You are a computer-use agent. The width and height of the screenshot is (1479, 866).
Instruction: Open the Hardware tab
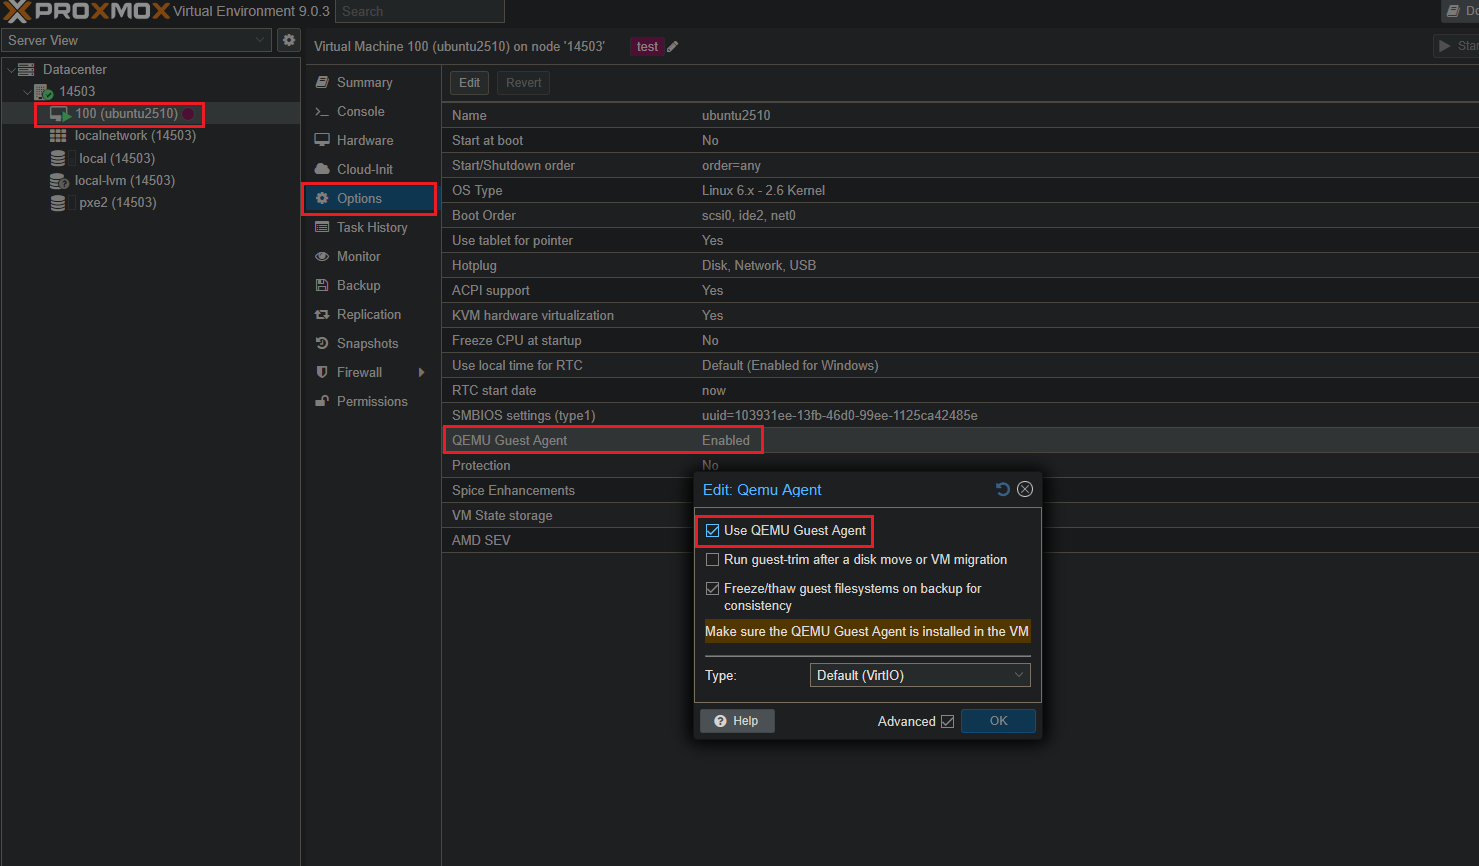tap(365, 141)
